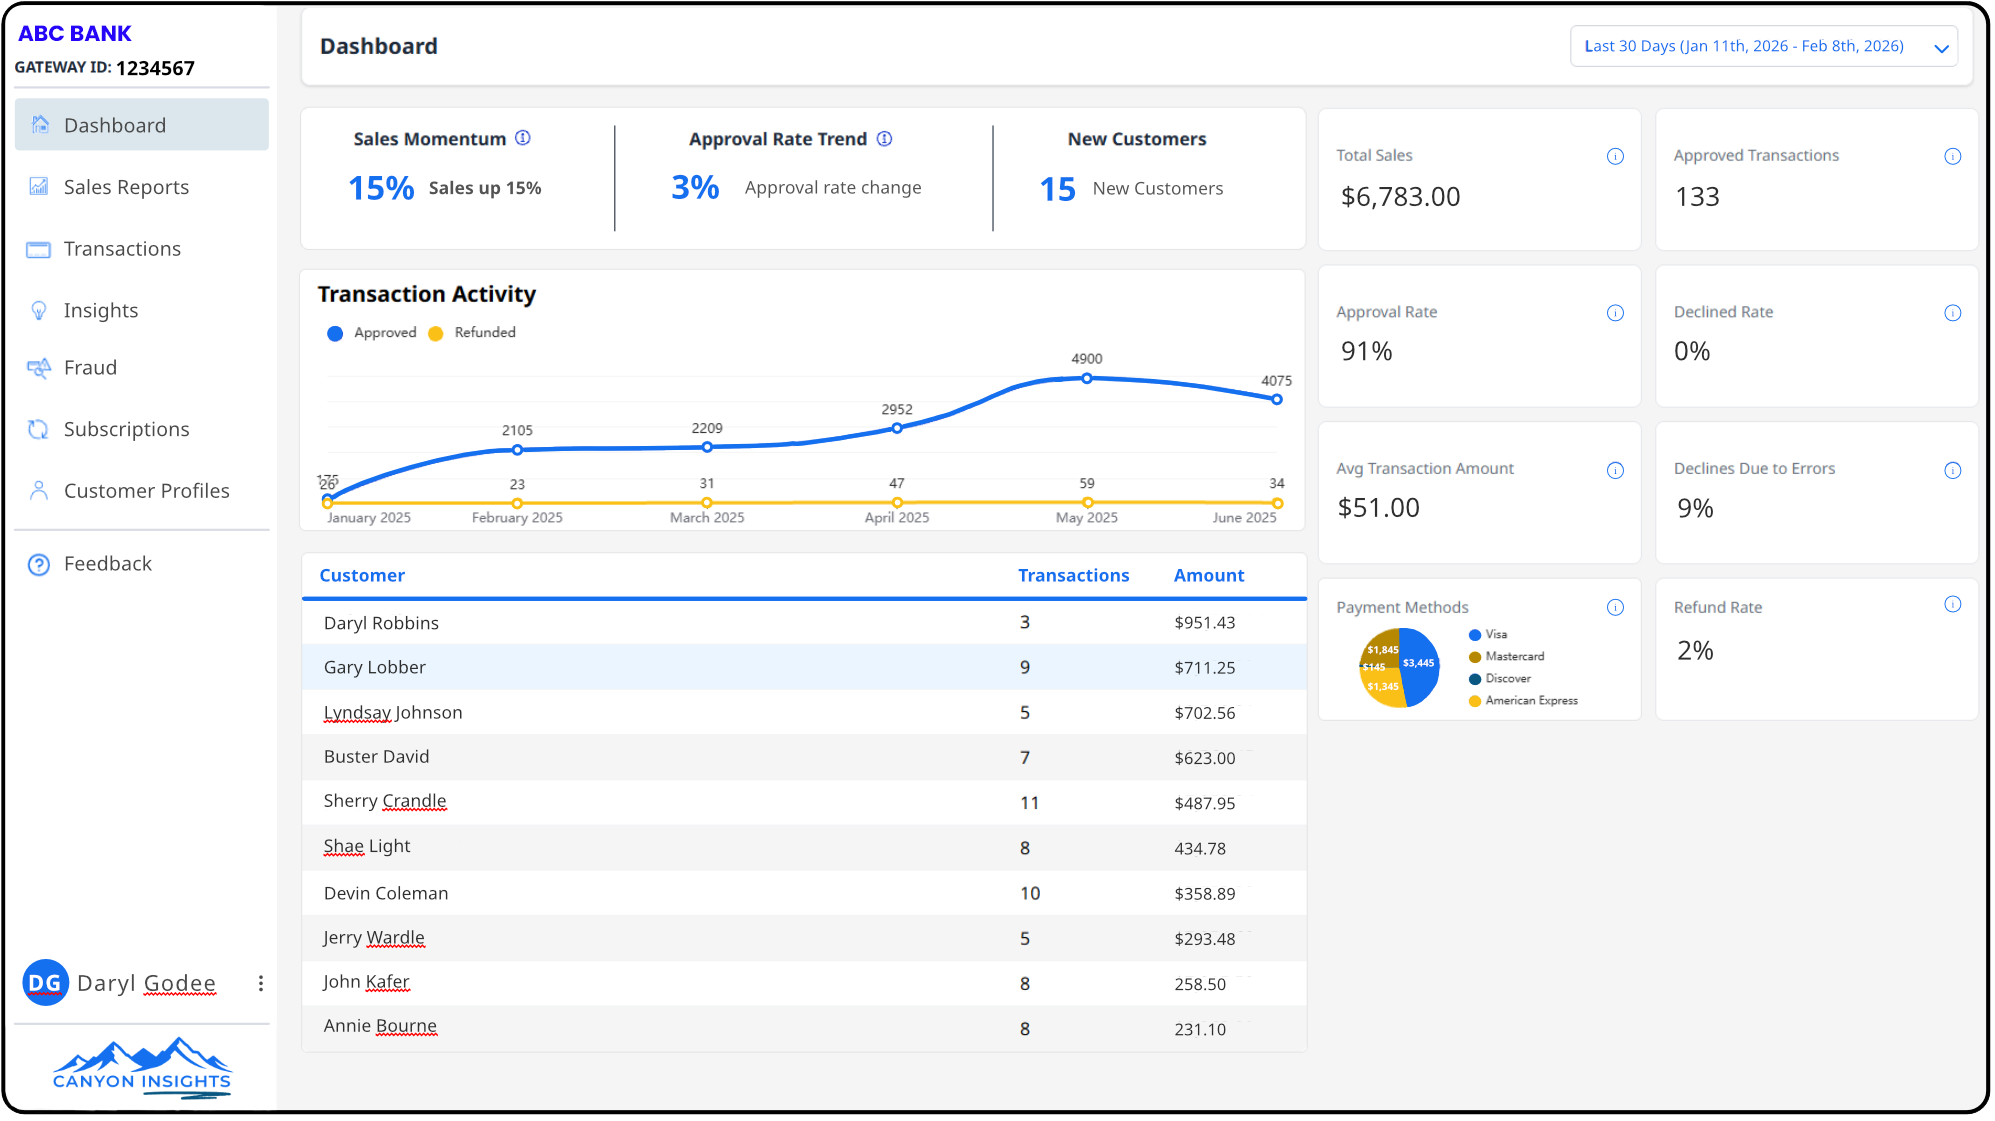Image resolution: width=1995 pixels, height=1121 pixels.
Task: Click the May 2025 peak data point 4900
Action: 1086,378
